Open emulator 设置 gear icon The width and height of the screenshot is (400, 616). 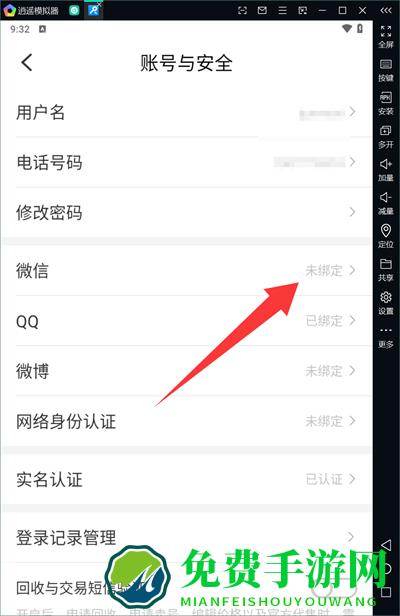(385, 297)
